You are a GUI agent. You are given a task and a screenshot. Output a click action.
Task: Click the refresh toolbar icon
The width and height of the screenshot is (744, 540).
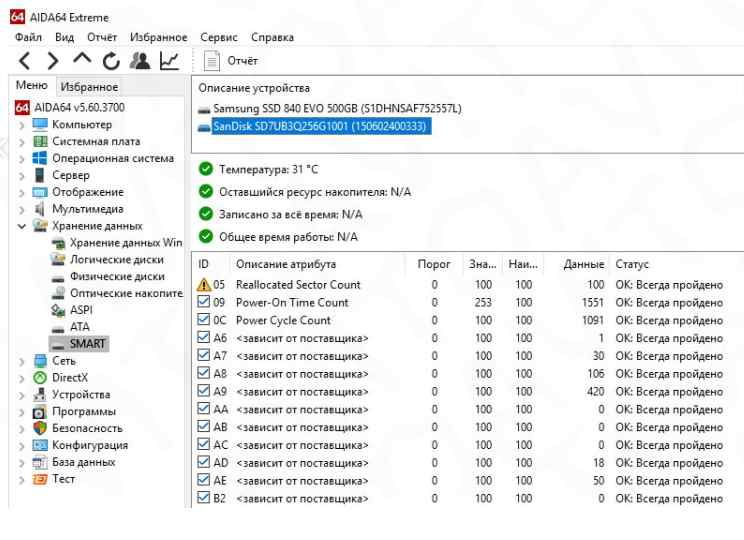111,61
